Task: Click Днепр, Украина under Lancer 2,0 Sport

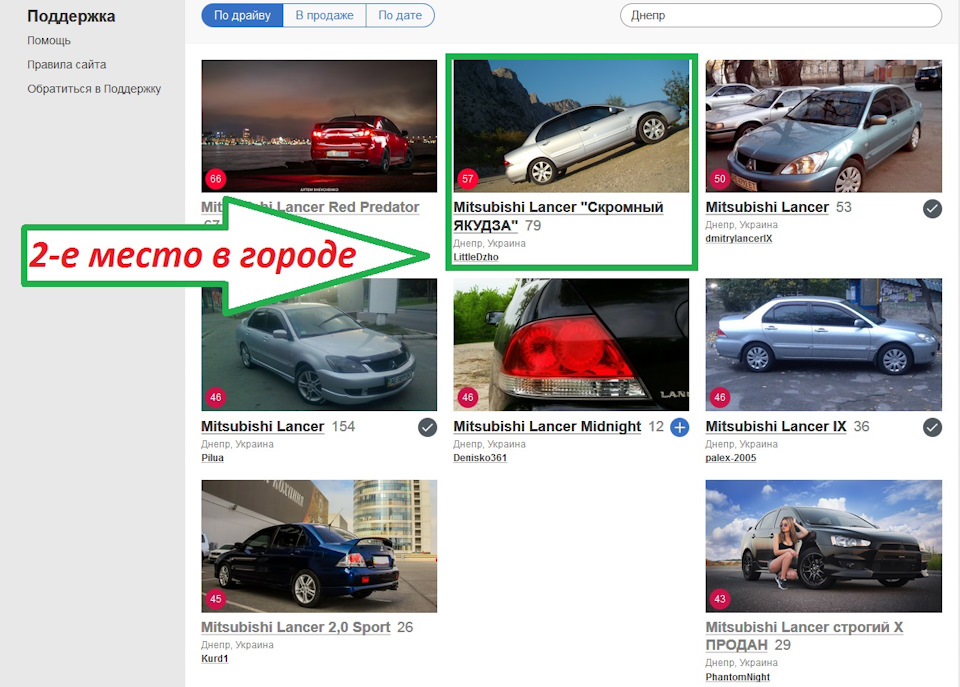Action: (237, 645)
